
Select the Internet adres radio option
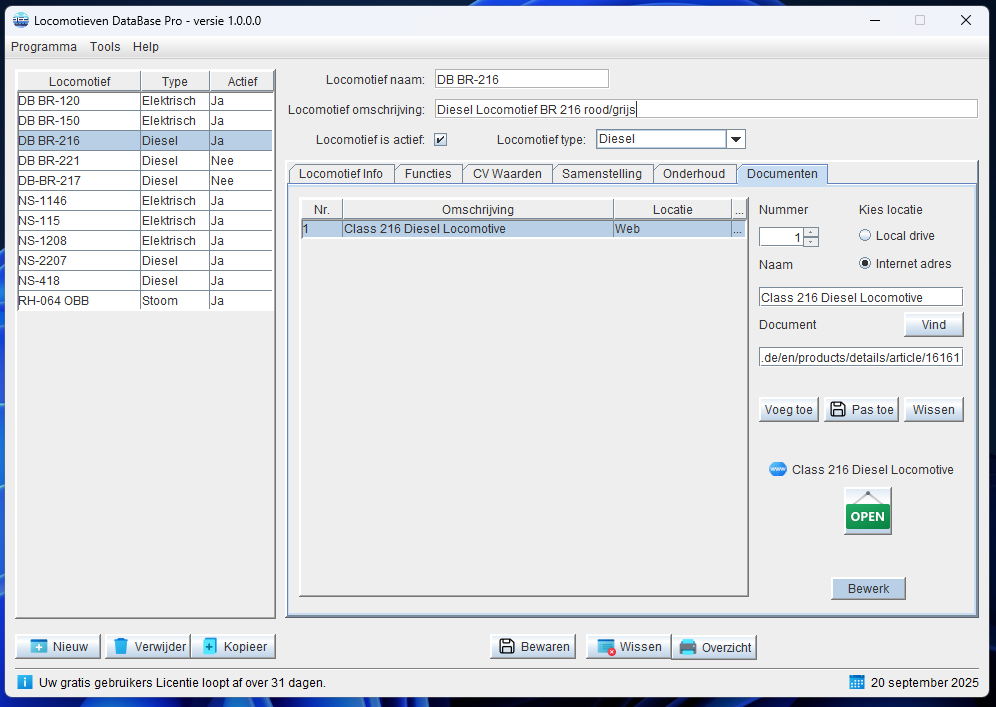[866, 264]
